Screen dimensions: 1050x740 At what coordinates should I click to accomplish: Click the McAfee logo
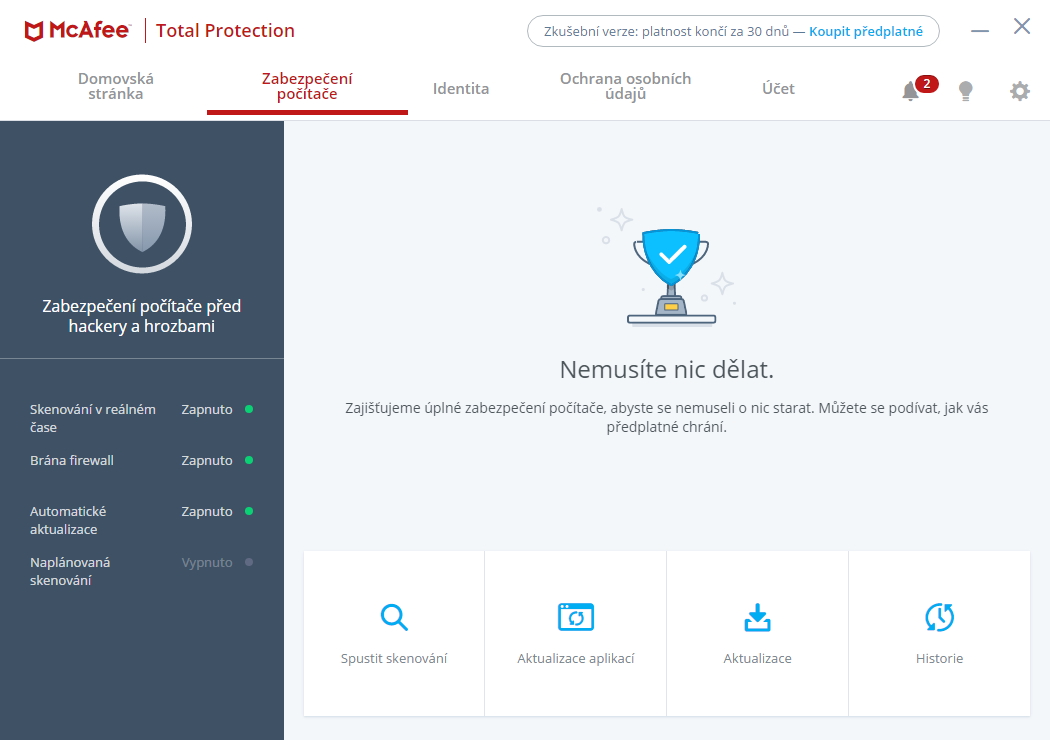[x=77, y=31]
